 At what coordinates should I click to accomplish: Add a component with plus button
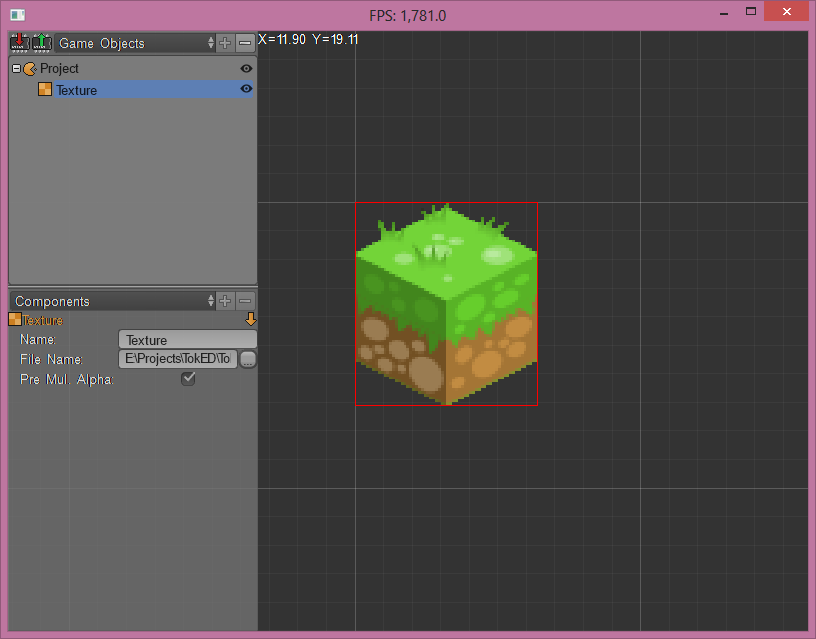tap(225, 301)
